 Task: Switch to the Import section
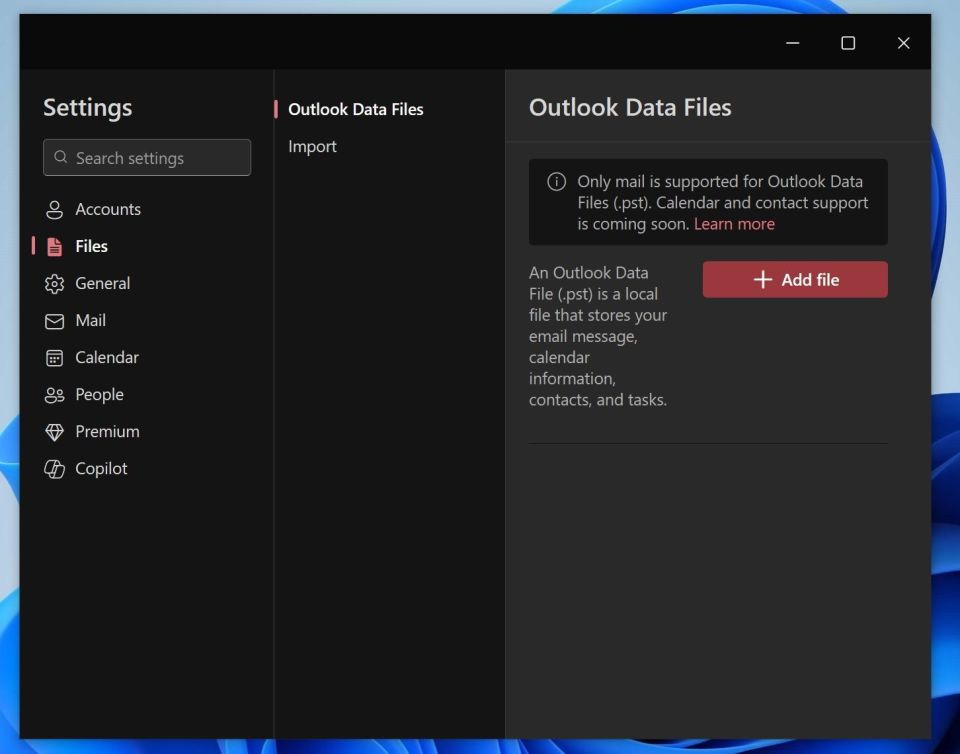click(x=312, y=147)
